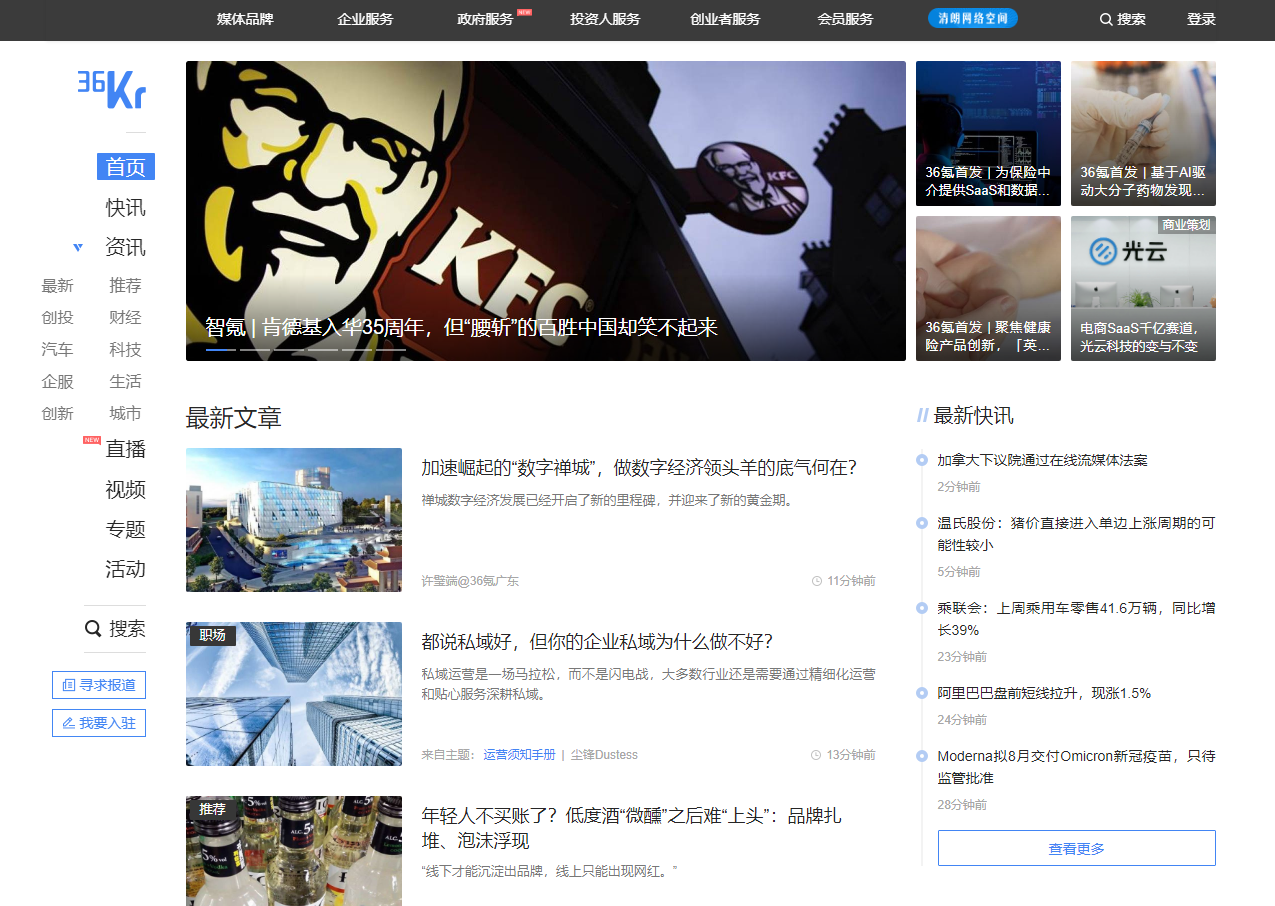
Task: Open the 都说私域好 article title
Action: [597, 642]
